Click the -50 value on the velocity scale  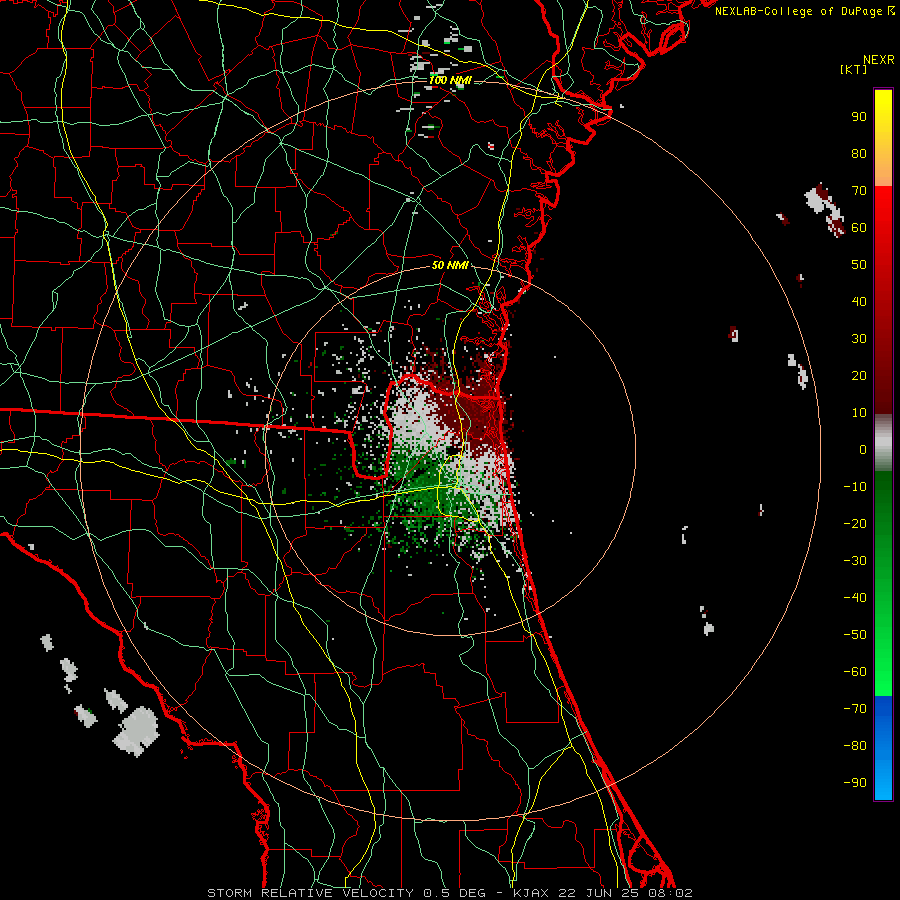point(855,635)
